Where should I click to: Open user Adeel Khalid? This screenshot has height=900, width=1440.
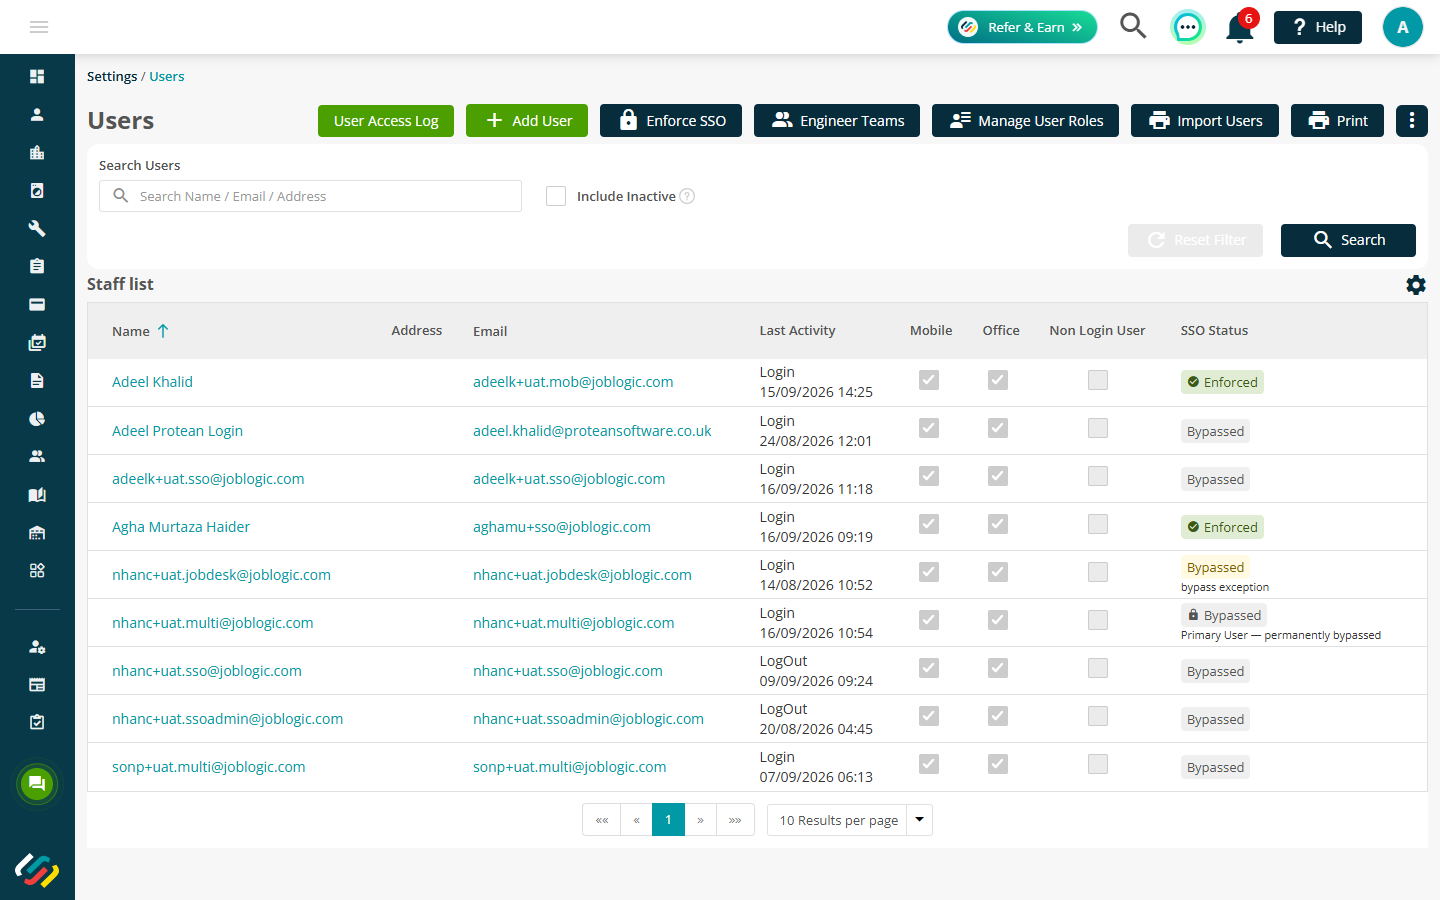pyautogui.click(x=152, y=382)
